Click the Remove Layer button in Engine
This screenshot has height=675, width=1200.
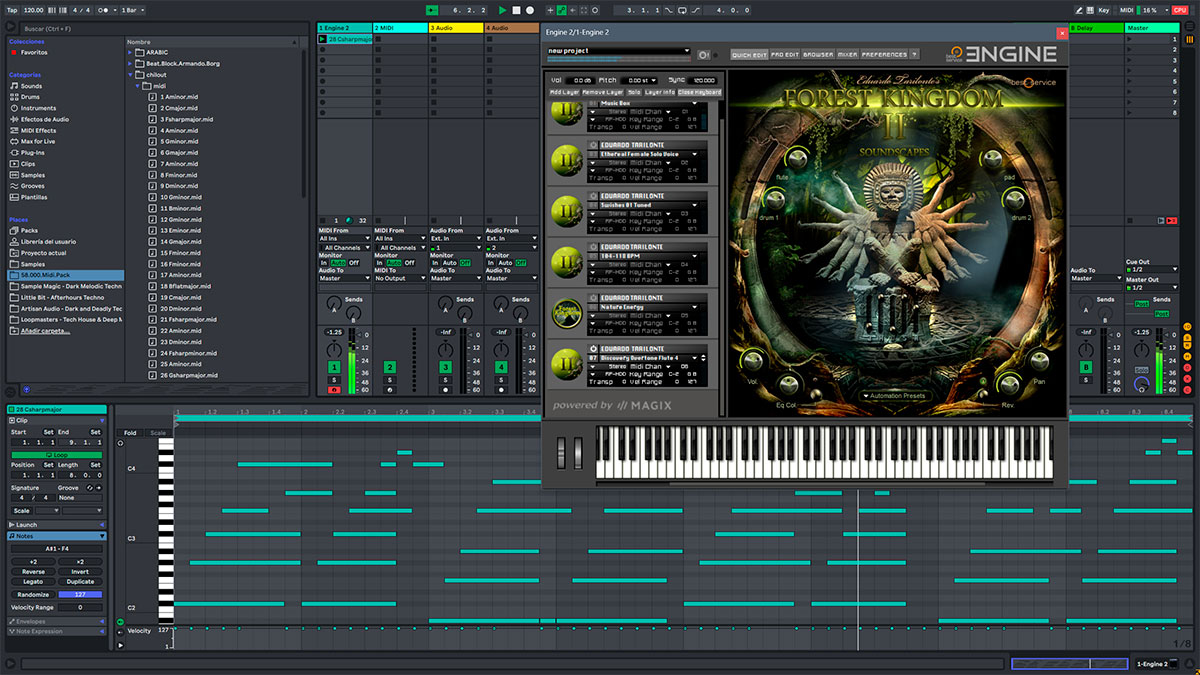coord(602,92)
